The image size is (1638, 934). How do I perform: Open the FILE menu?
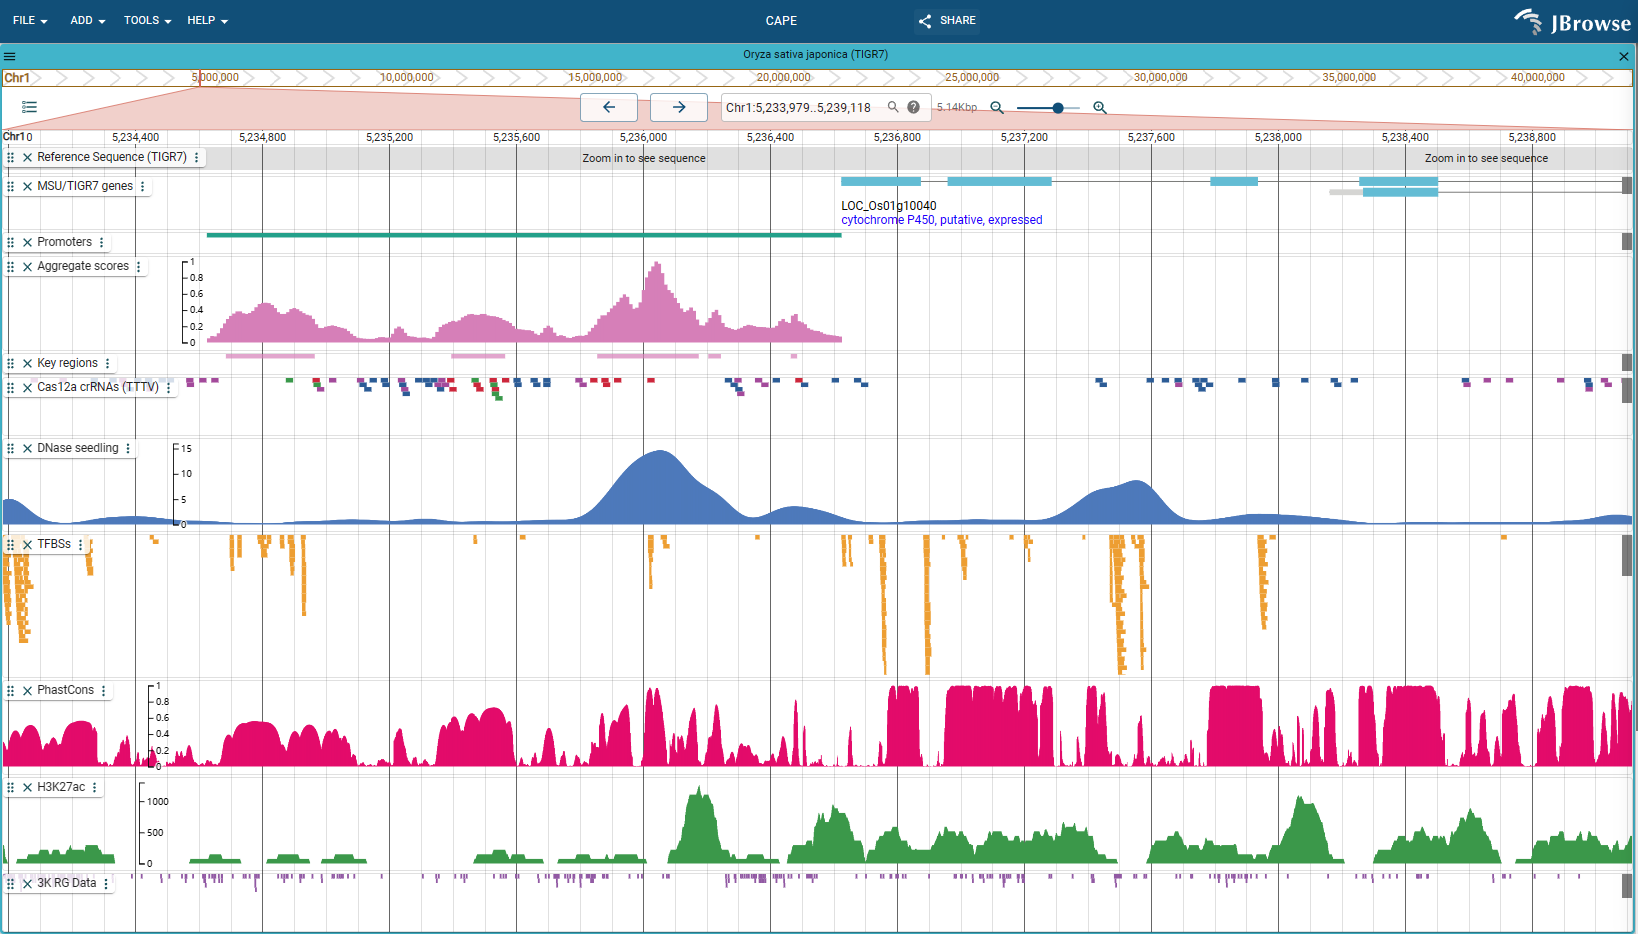(30, 20)
